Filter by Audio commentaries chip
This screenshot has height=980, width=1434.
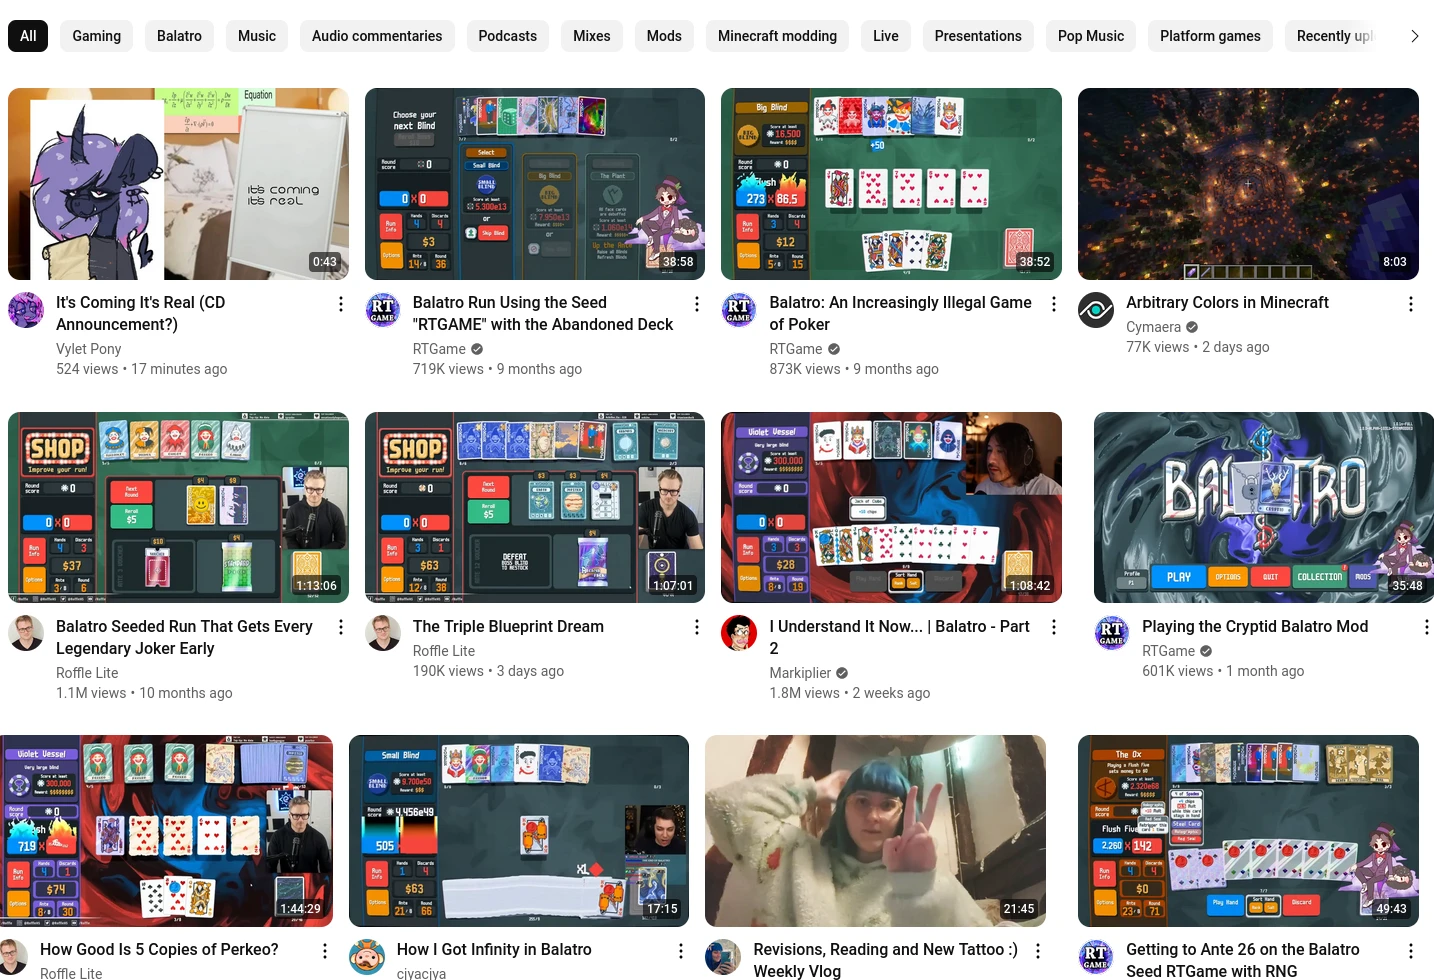(x=377, y=36)
